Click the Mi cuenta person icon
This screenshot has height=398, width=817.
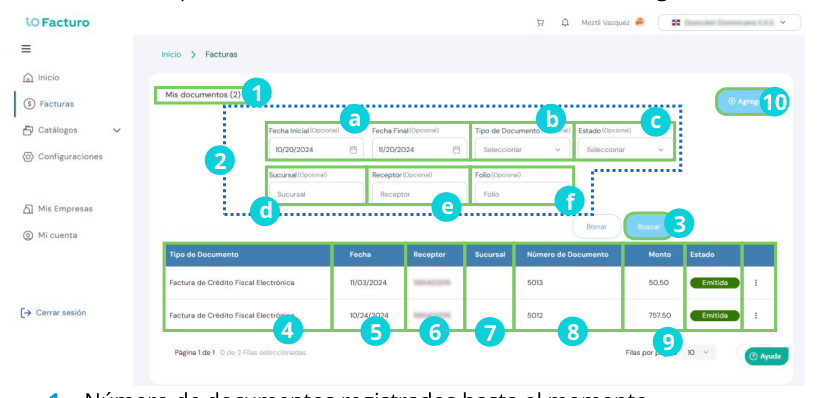[28, 235]
